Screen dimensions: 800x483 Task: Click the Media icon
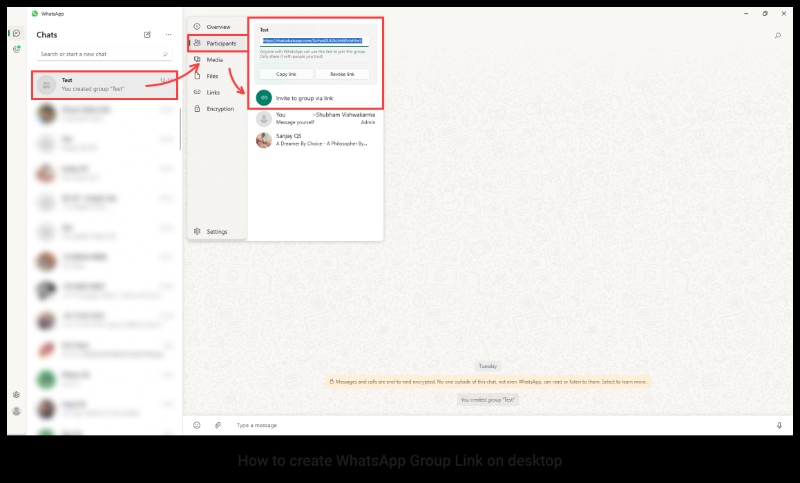tap(197, 60)
